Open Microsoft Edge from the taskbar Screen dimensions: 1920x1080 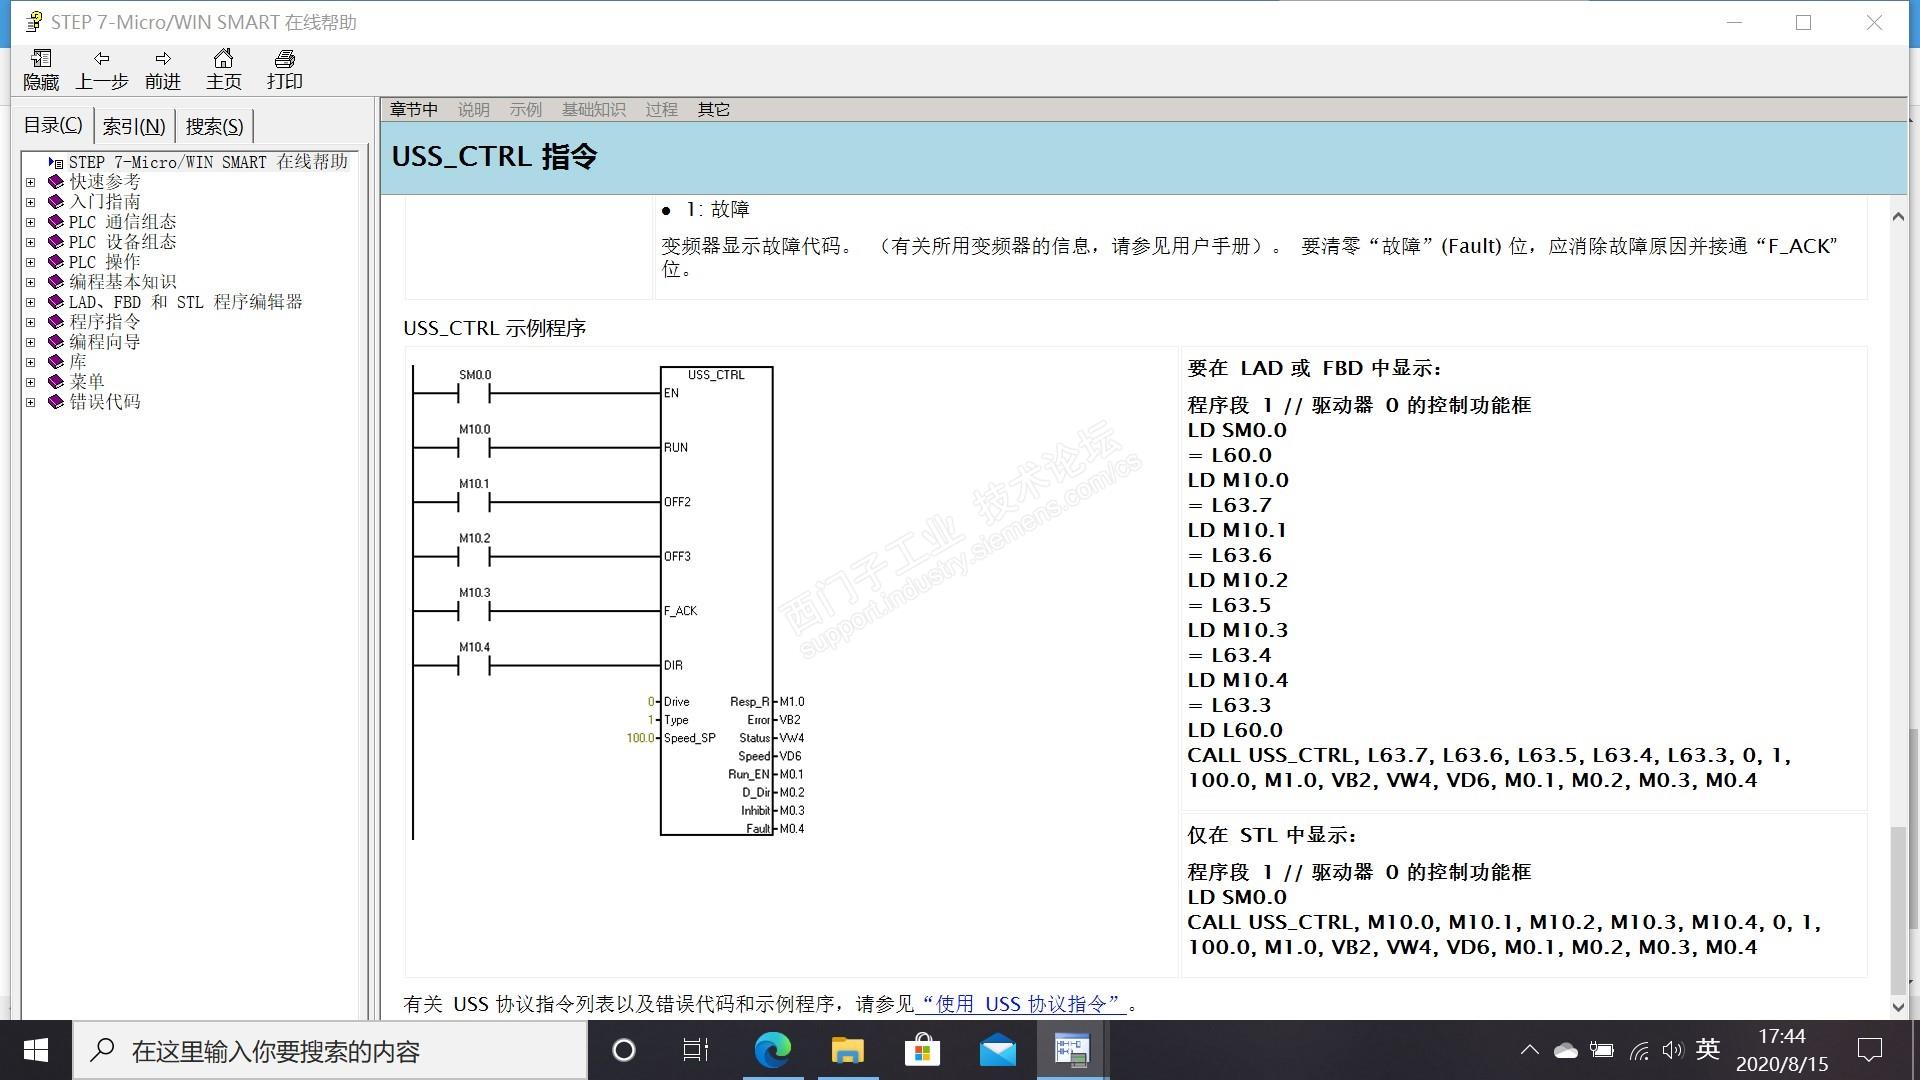(772, 1050)
